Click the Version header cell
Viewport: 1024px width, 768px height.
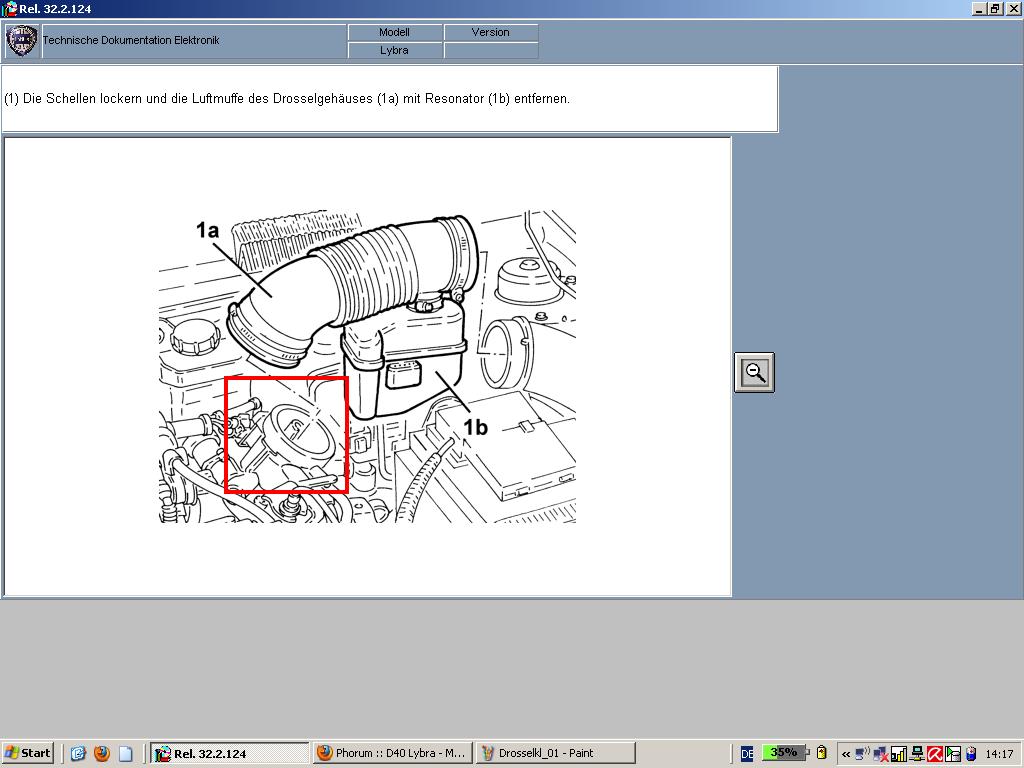click(490, 32)
